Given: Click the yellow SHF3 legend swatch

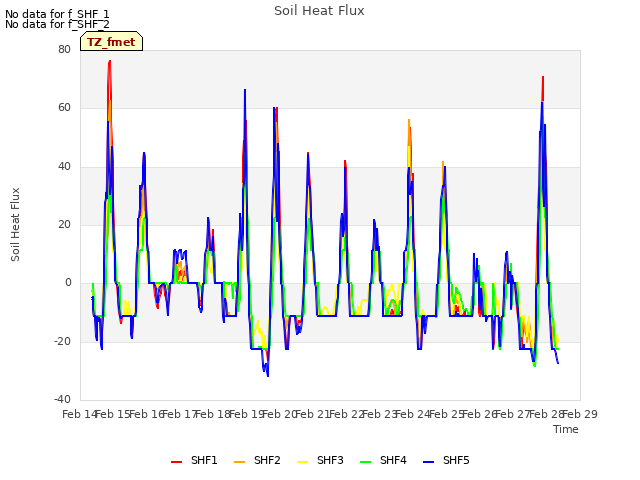Looking at the screenshot, I should pos(302,462).
